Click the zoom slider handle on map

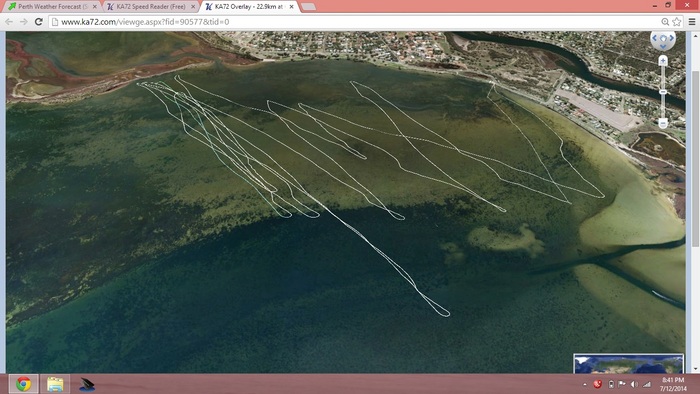[663, 91]
